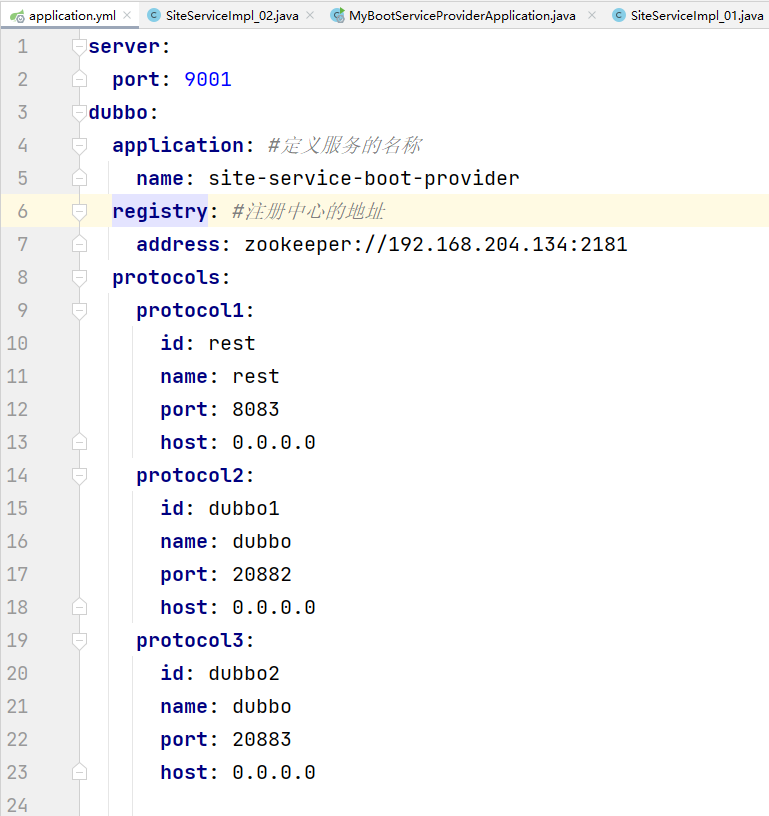Click the dubbo key on line 3
The height and width of the screenshot is (816, 769).
coord(118,112)
